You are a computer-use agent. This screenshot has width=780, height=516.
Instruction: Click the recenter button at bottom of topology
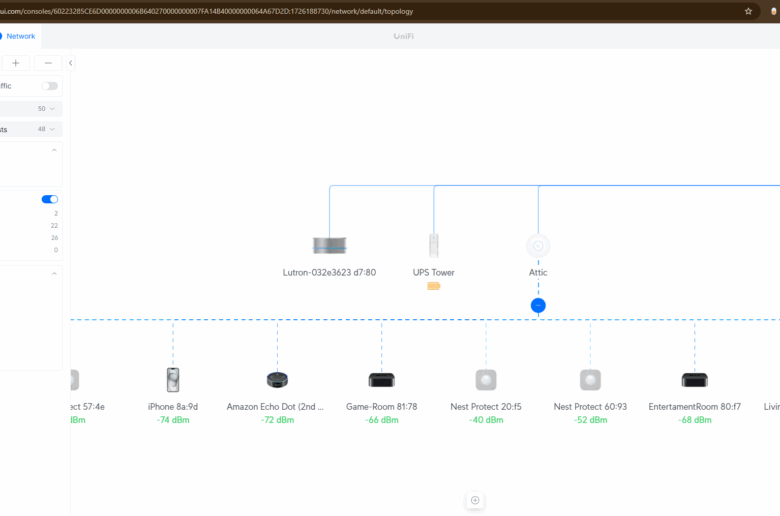(x=475, y=500)
